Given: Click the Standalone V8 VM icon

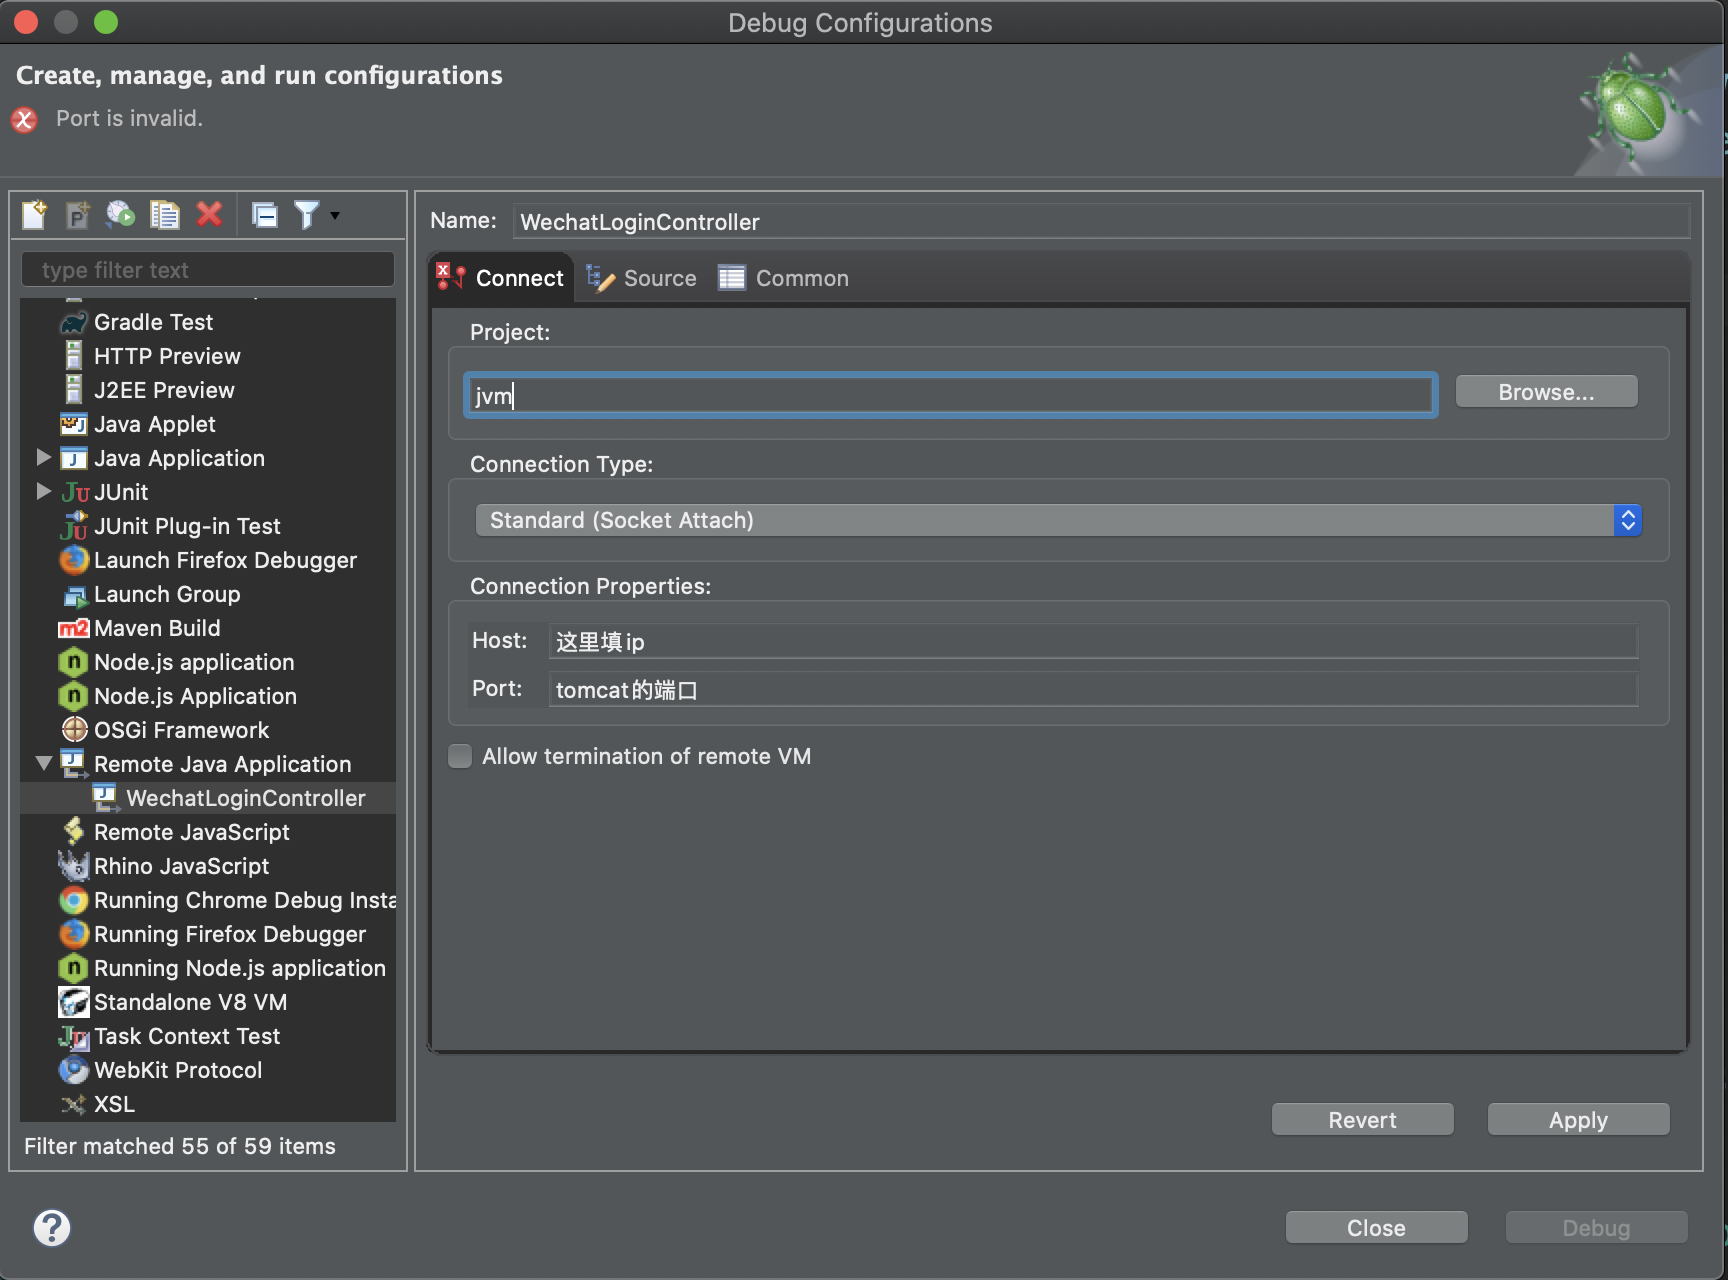Looking at the screenshot, I should (x=74, y=1002).
